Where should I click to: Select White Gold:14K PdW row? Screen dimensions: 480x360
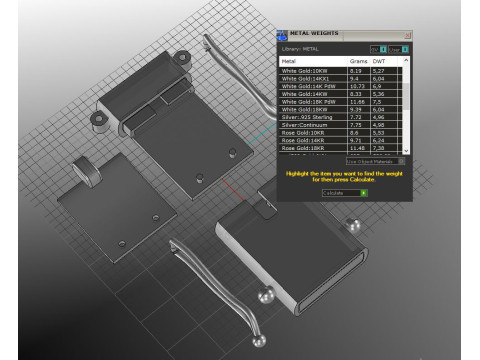pos(340,86)
